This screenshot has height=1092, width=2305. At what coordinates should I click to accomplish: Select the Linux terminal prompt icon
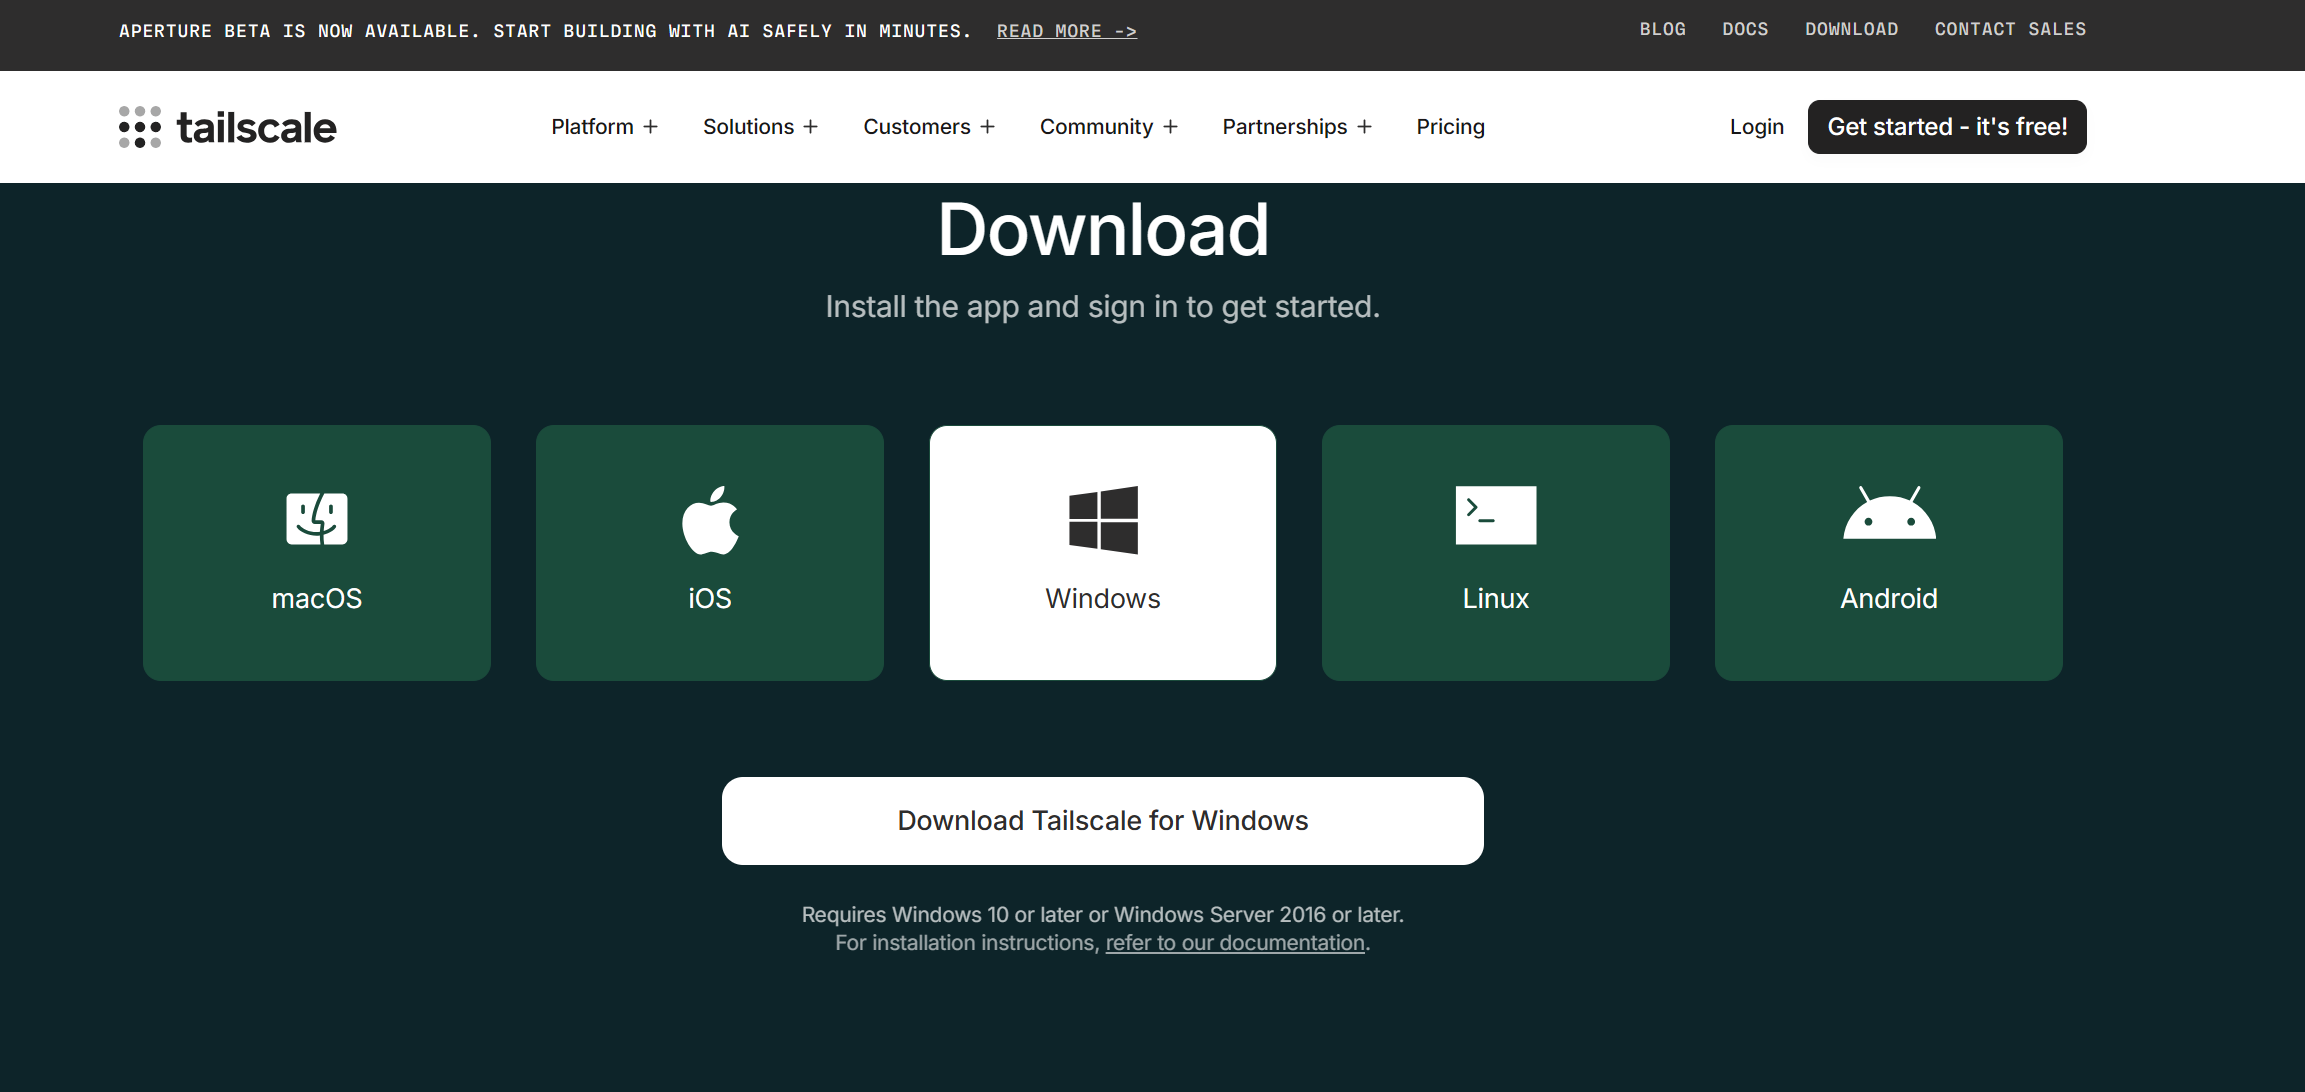[1496, 515]
